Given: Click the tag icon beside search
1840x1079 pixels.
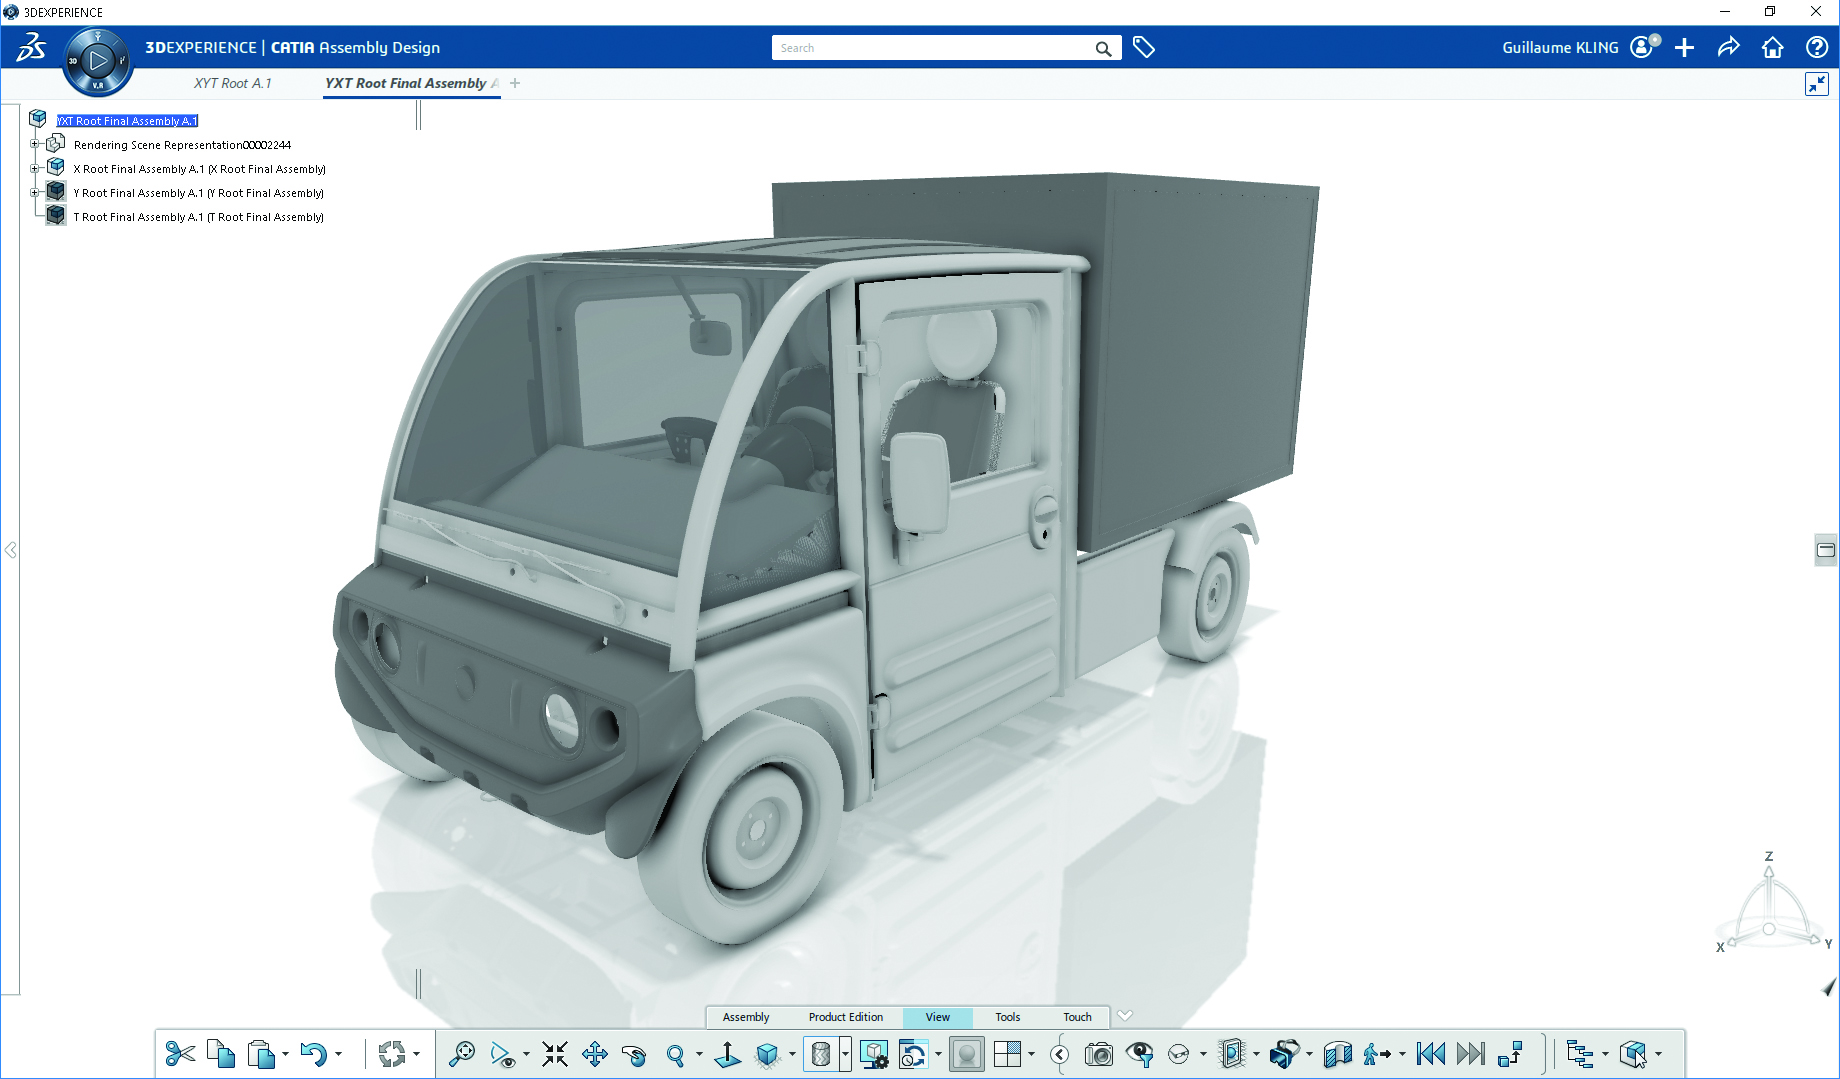Looking at the screenshot, I should click(x=1144, y=48).
